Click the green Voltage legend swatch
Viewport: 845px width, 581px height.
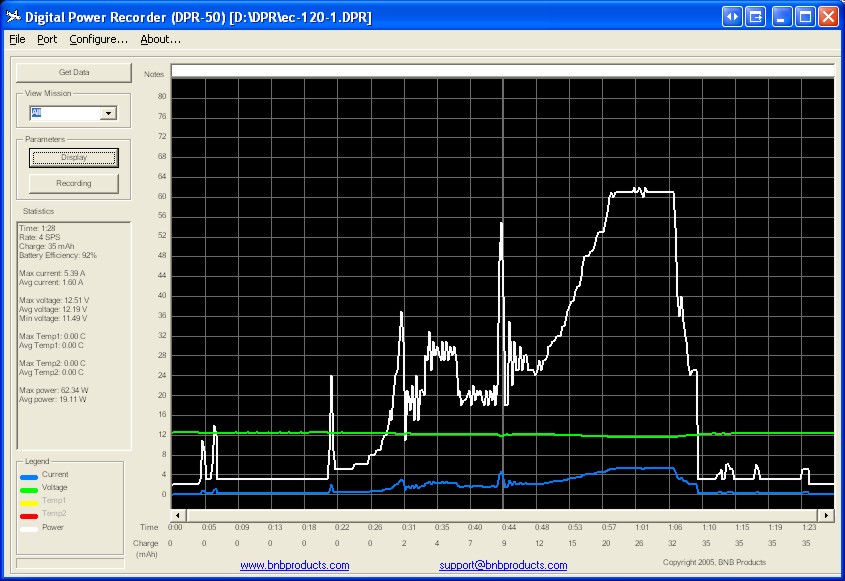click(29, 490)
